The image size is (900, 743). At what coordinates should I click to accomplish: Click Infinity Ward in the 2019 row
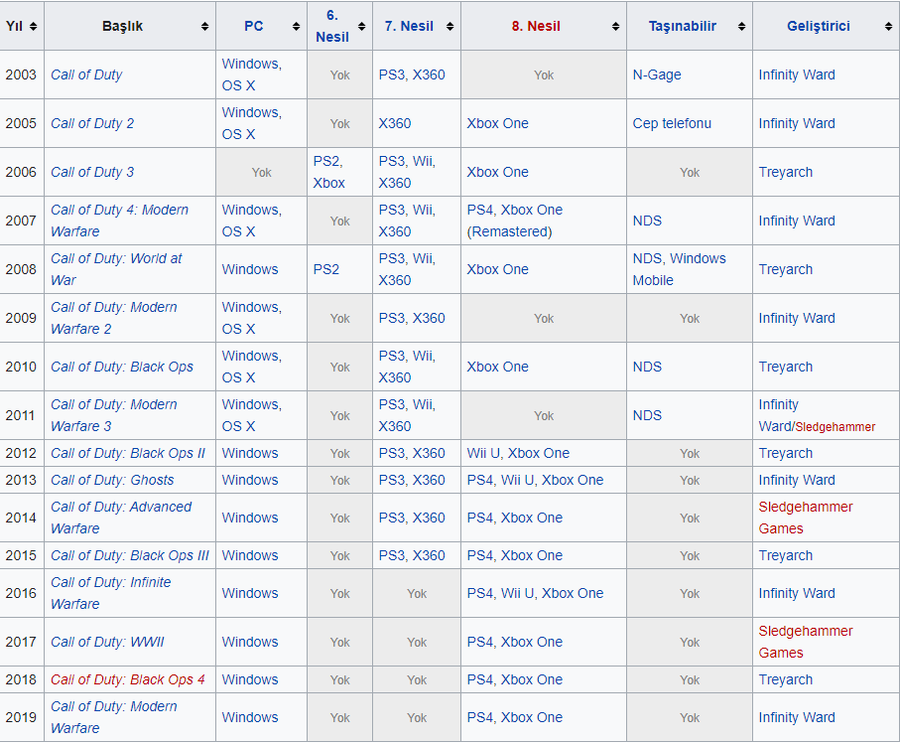point(797,717)
